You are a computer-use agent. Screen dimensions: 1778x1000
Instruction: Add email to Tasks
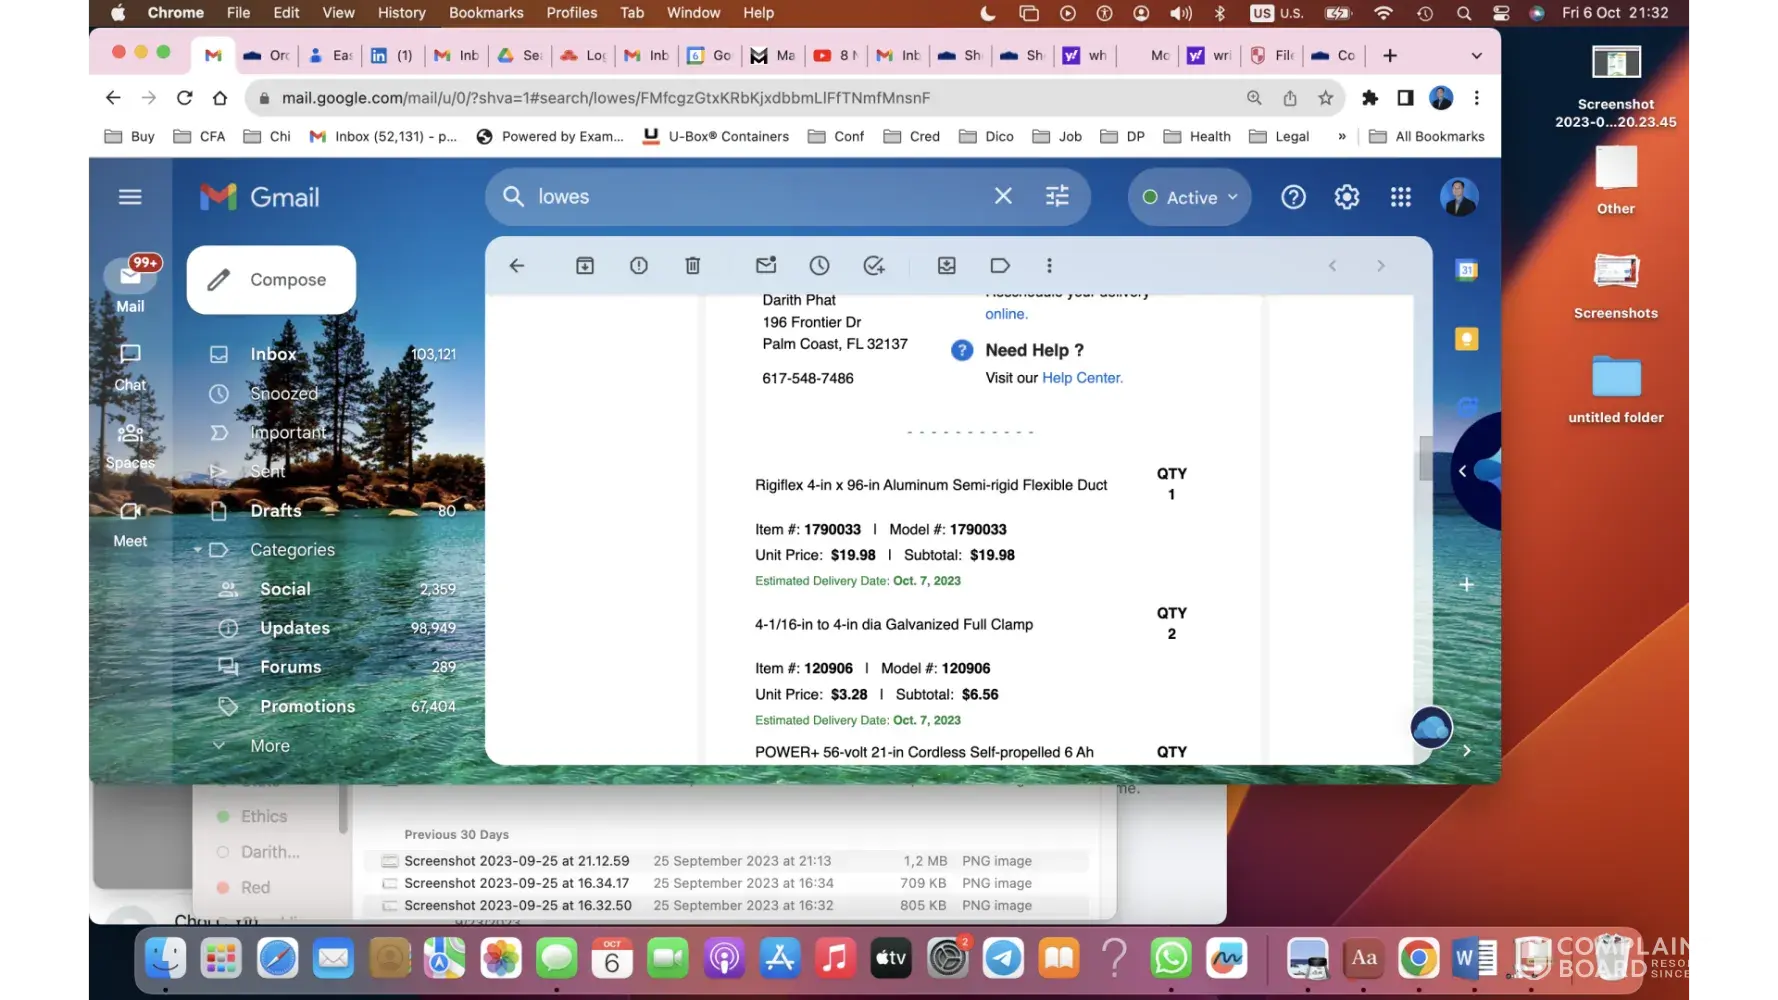coord(874,266)
